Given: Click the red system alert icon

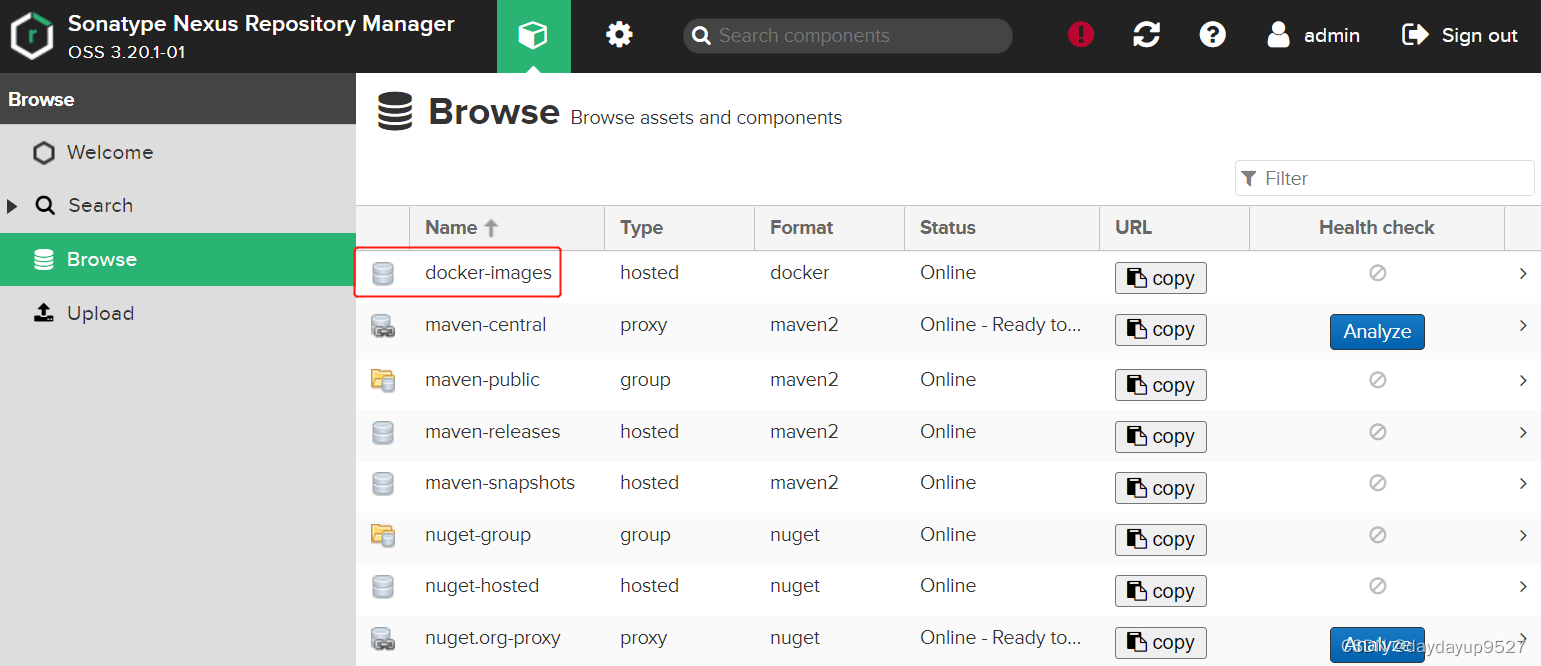Looking at the screenshot, I should pyautogui.click(x=1081, y=35).
